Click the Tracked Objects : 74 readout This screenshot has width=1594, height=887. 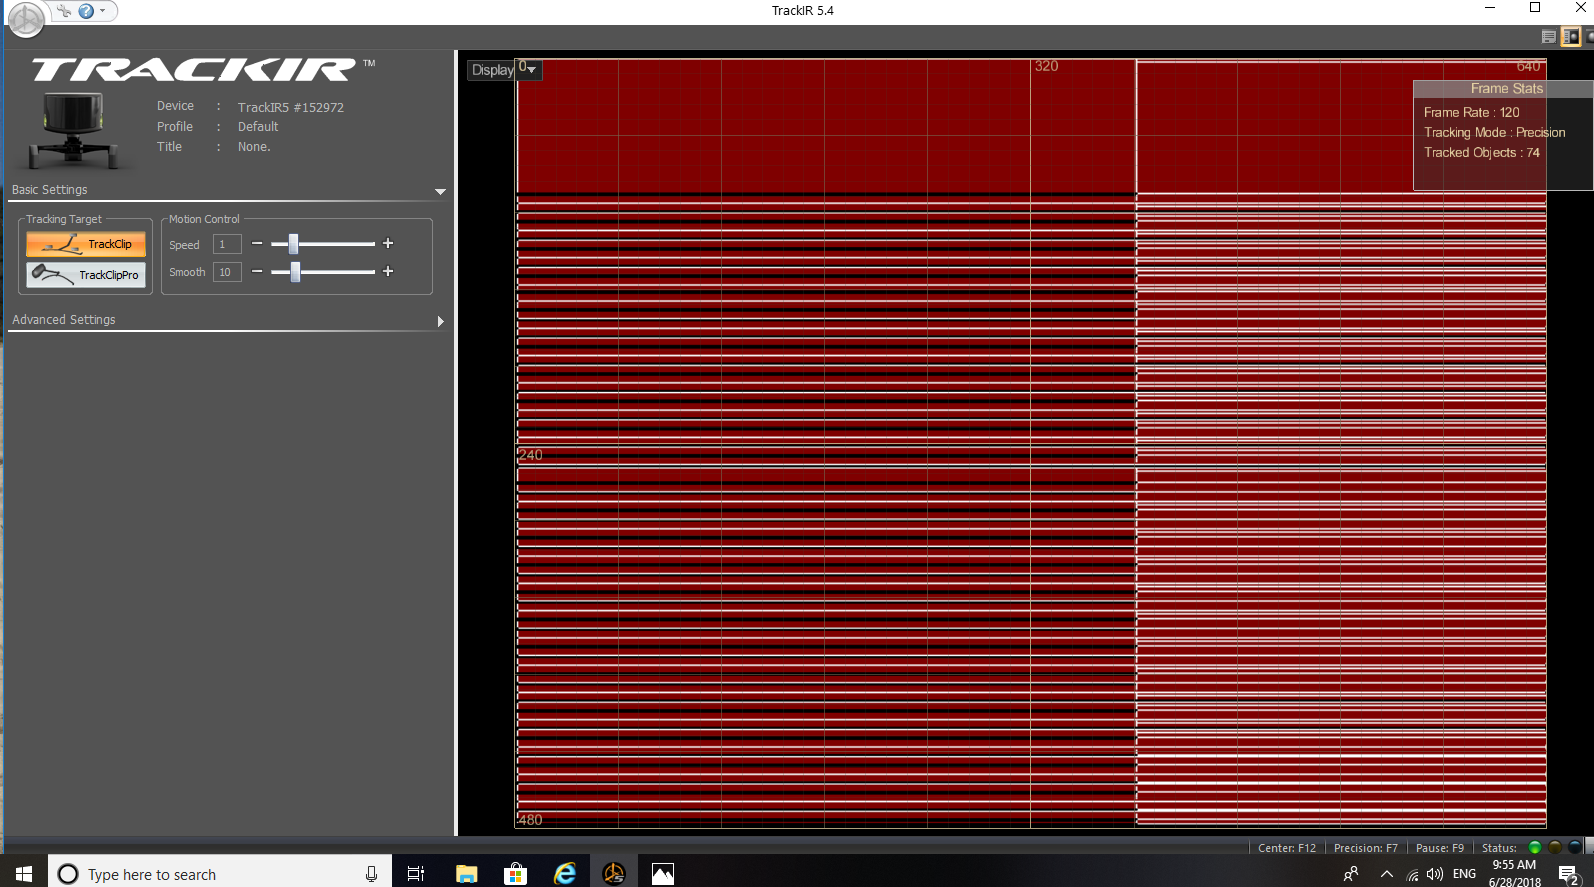click(x=1481, y=153)
